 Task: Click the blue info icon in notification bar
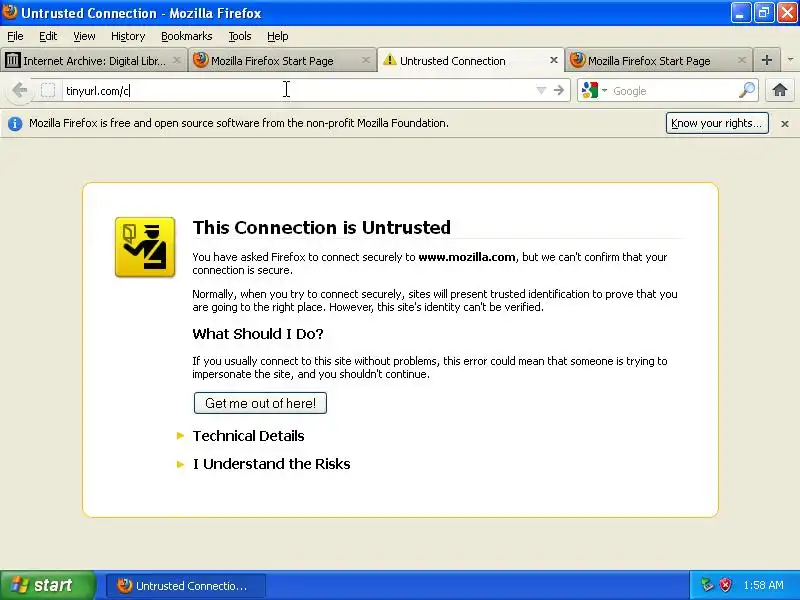coord(15,123)
